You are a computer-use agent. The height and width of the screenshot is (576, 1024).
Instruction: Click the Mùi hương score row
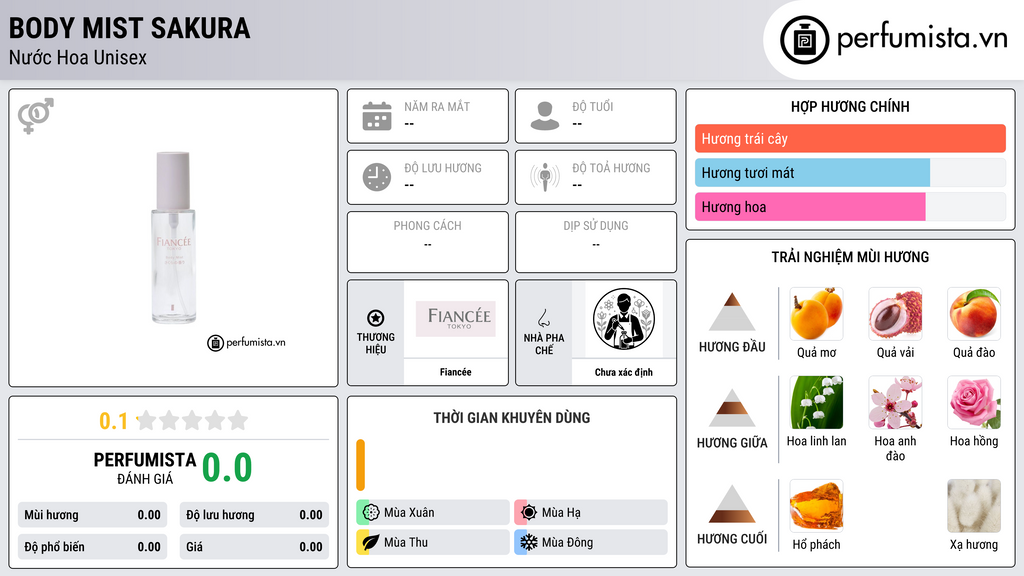click(x=92, y=515)
